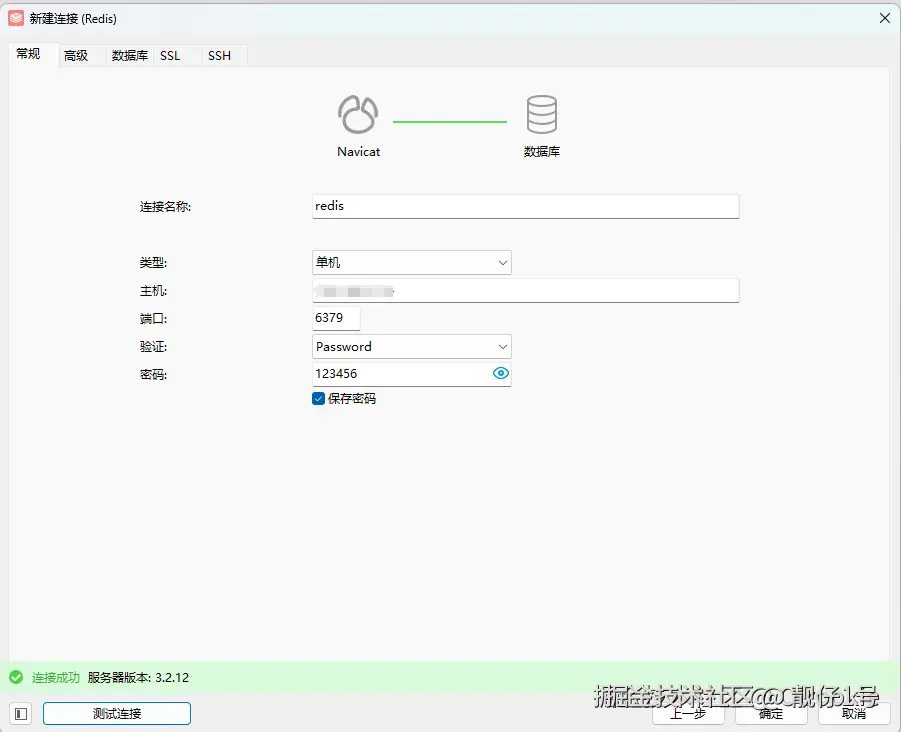Click the 确定 button
Image resolution: width=901 pixels, height=732 pixels.
[x=771, y=714]
